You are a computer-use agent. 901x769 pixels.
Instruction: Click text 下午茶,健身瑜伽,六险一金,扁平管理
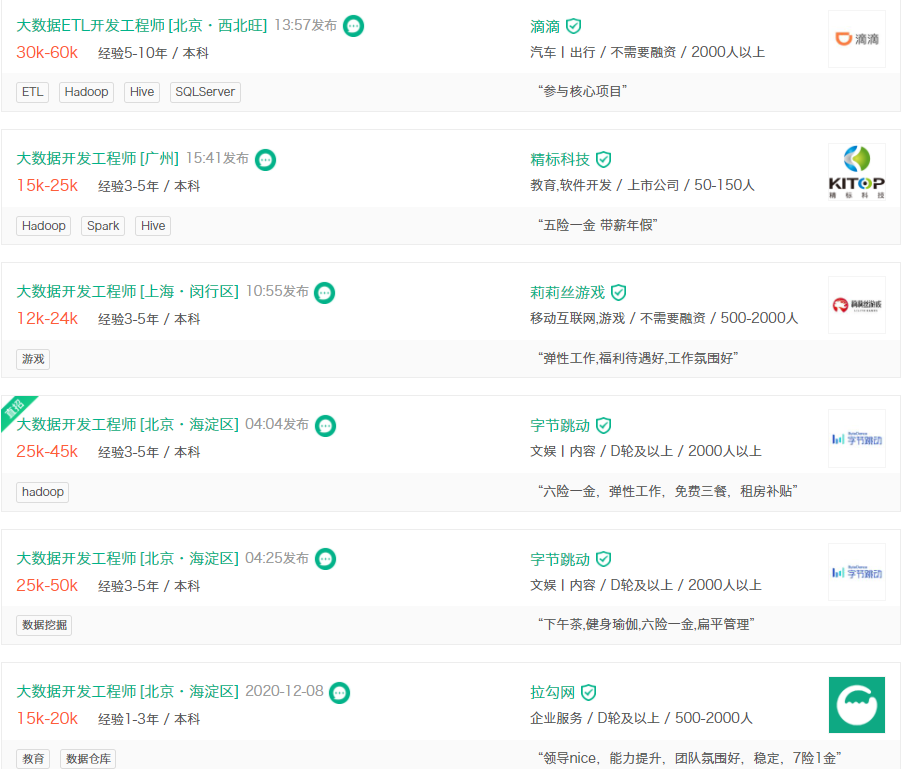pos(646,625)
